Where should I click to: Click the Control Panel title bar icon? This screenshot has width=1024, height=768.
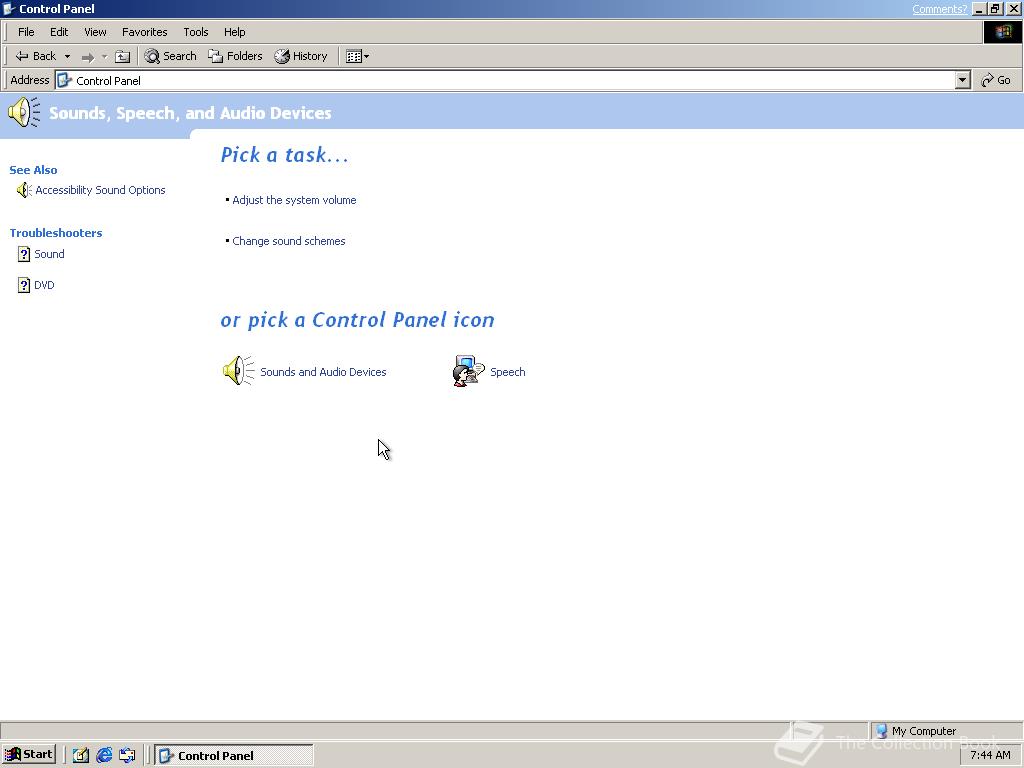(8, 8)
